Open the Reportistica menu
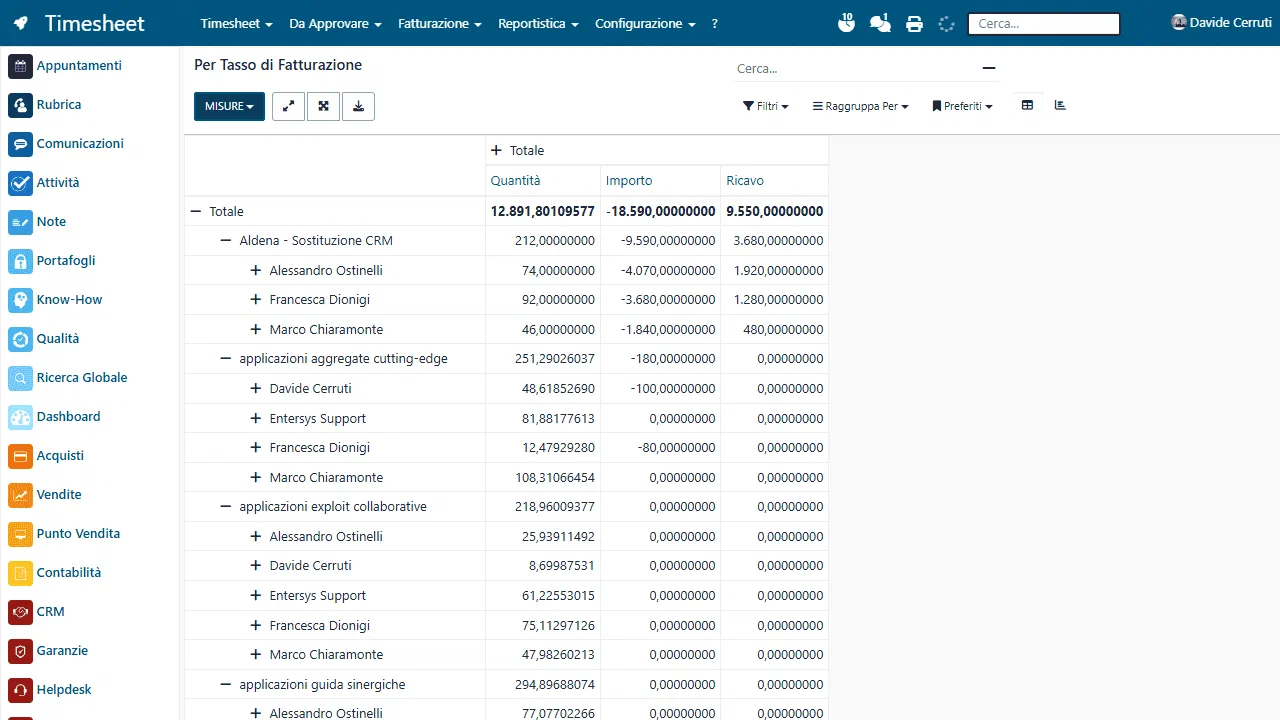The image size is (1280, 720). point(538,23)
